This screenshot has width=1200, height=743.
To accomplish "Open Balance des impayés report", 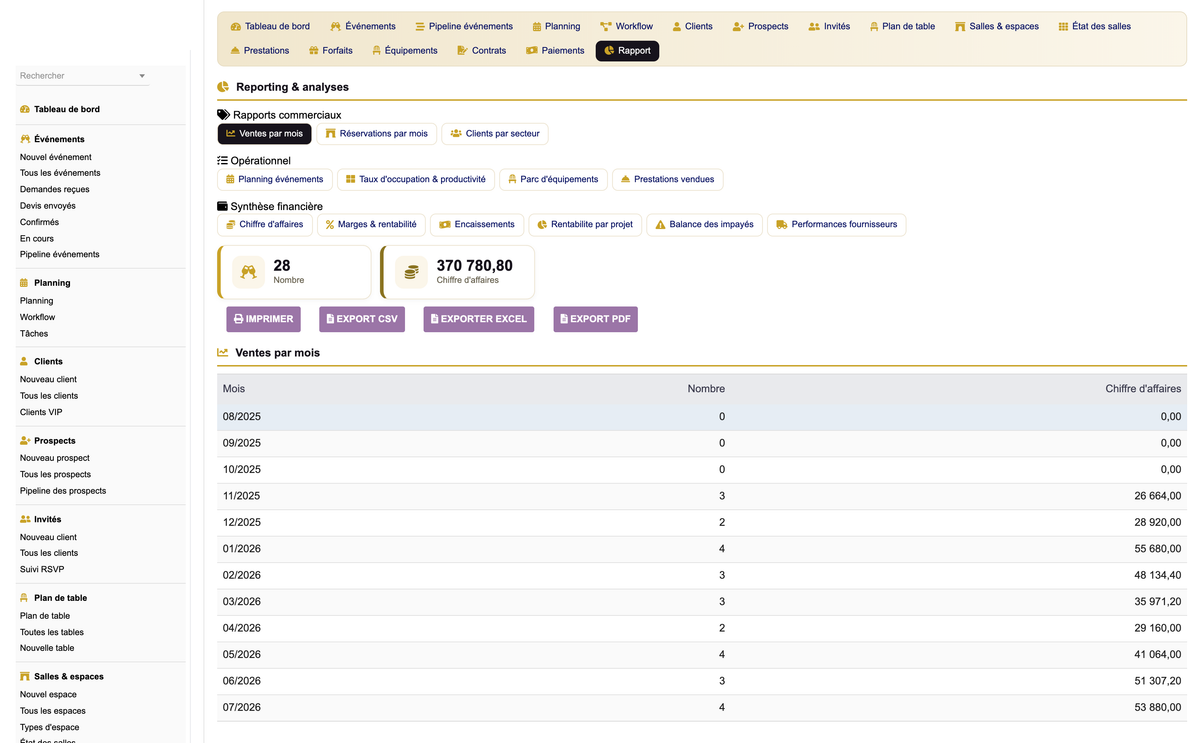I will coord(704,225).
